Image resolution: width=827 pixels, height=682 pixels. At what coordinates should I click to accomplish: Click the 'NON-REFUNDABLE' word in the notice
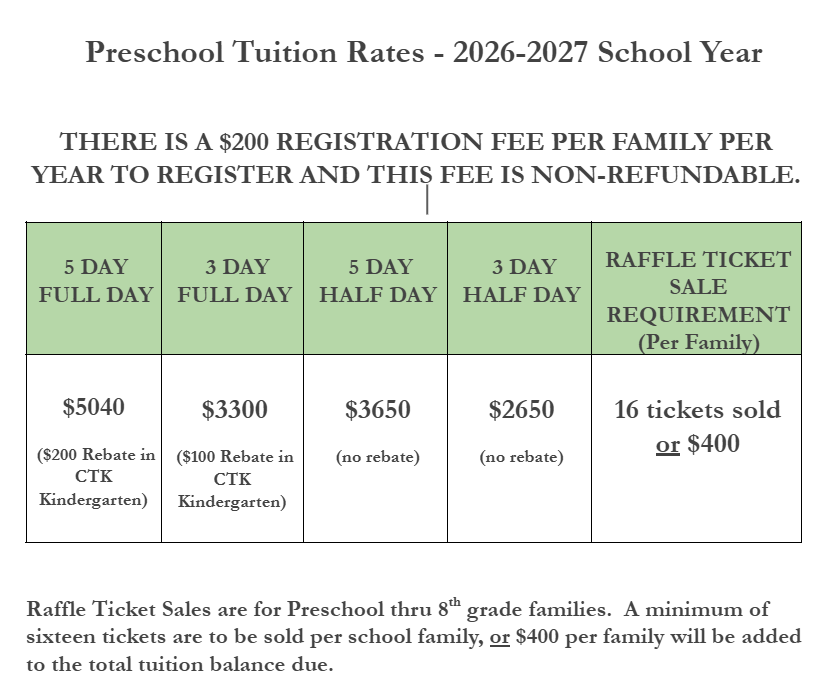pyautogui.click(x=666, y=175)
